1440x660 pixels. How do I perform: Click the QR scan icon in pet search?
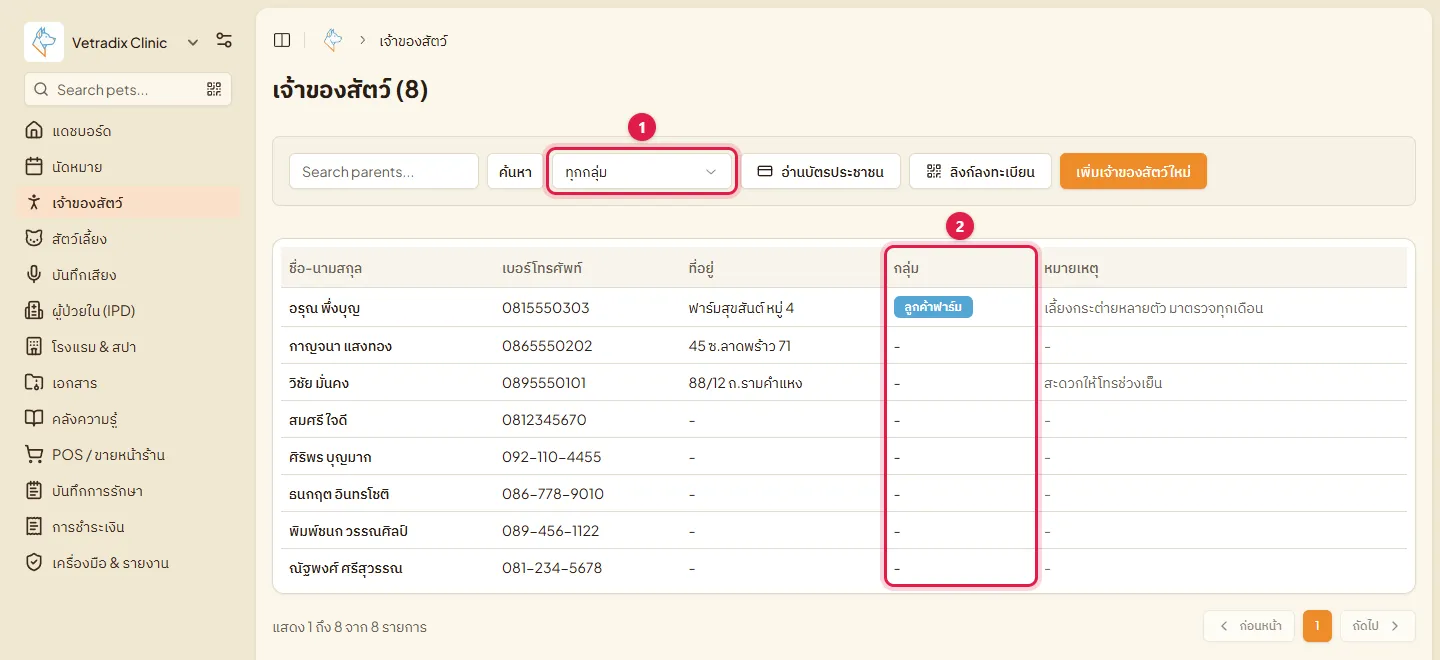click(x=214, y=89)
